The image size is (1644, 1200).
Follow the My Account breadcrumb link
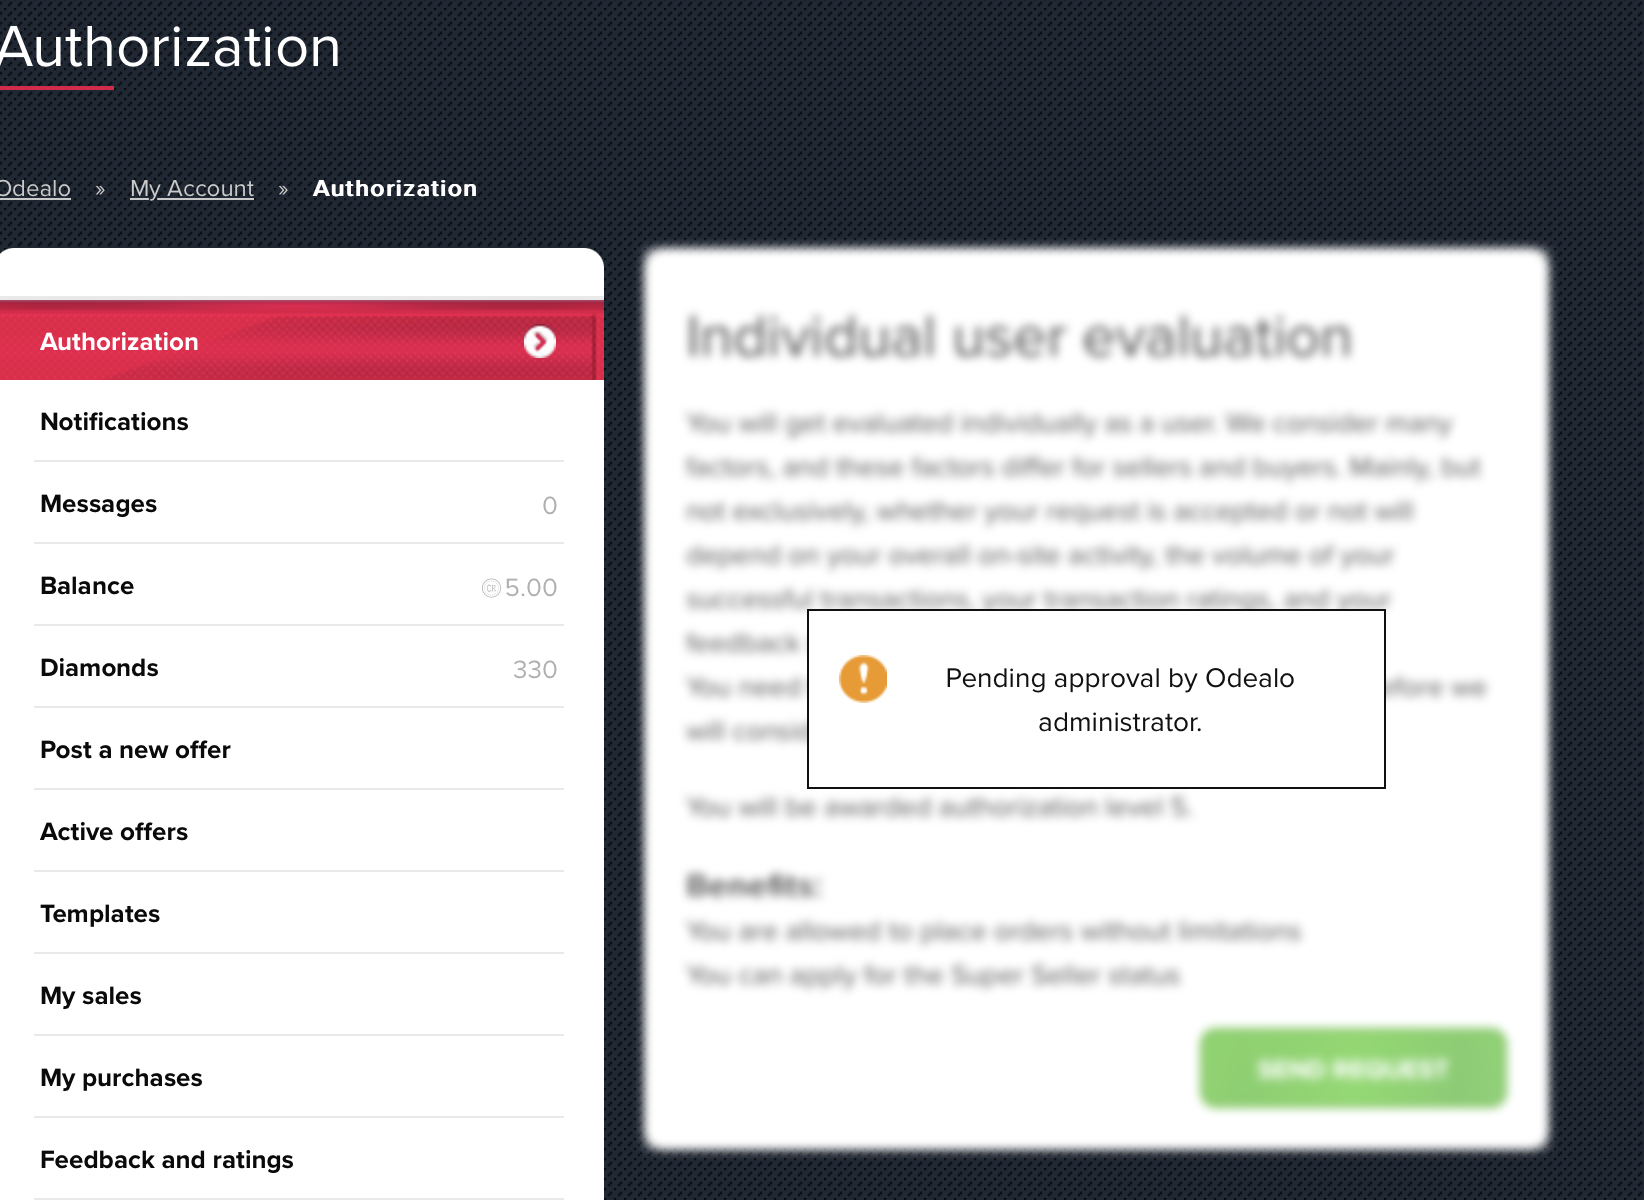point(192,188)
